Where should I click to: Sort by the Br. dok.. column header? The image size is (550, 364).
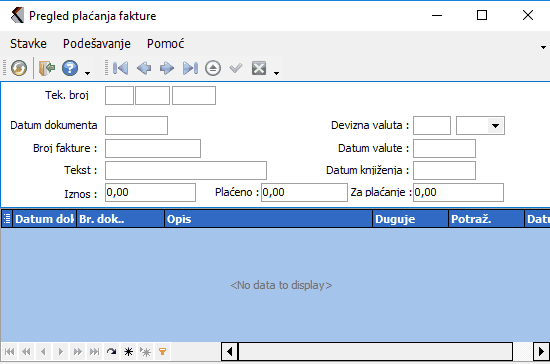point(121,219)
